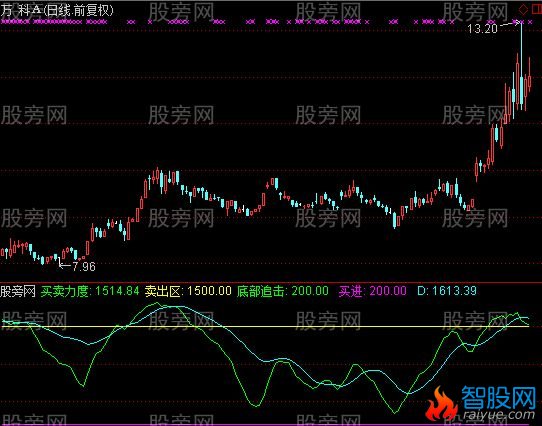
Task: Click the red diamond icon at top right
Action: click(x=524, y=9)
